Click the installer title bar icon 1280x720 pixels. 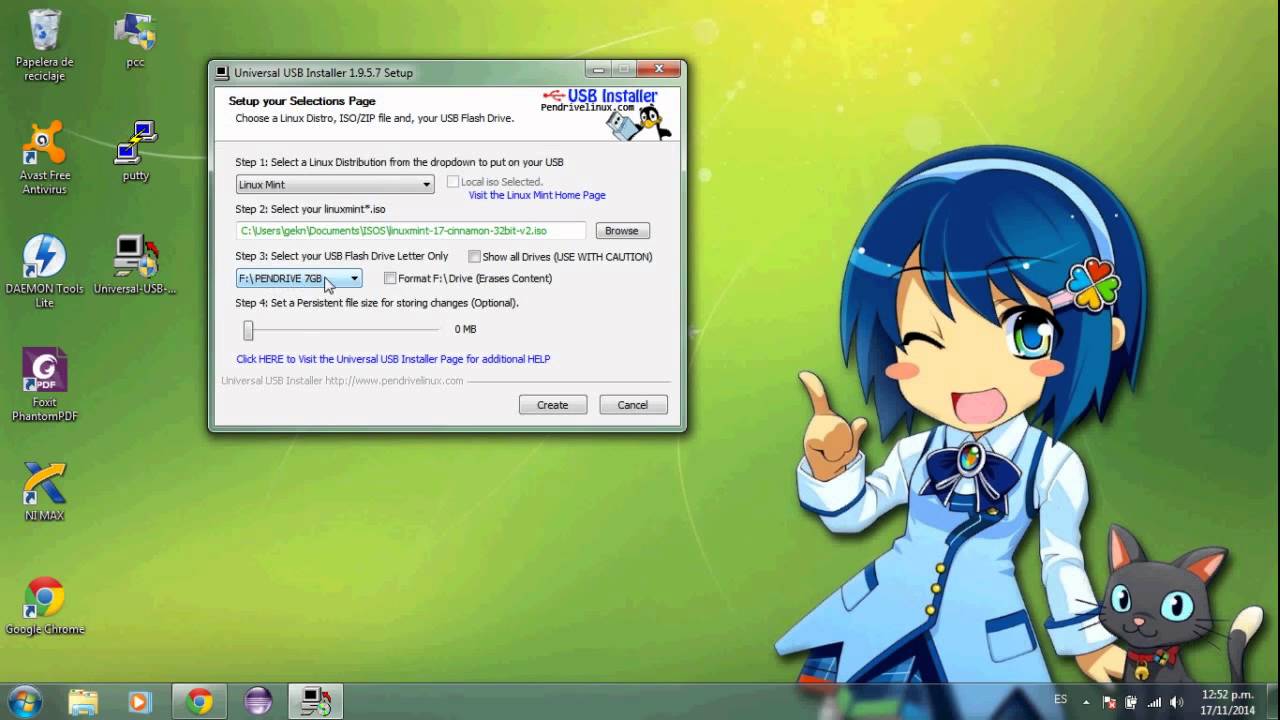tap(222, 72)
